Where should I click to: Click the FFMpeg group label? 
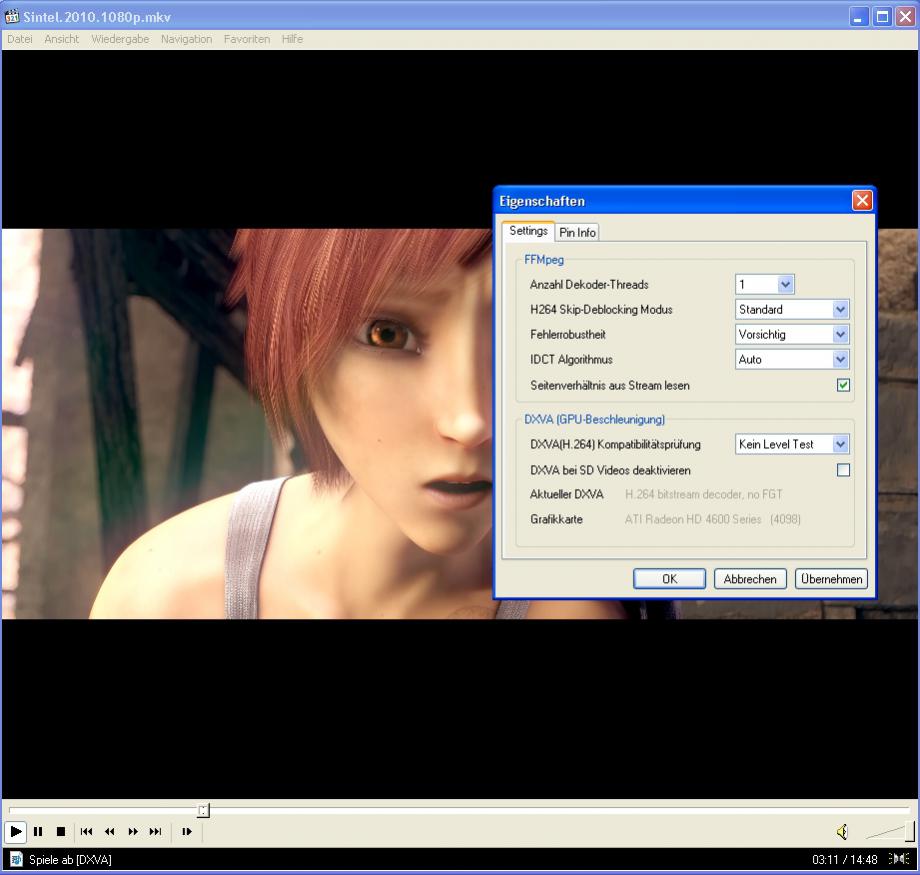point(544,259)
